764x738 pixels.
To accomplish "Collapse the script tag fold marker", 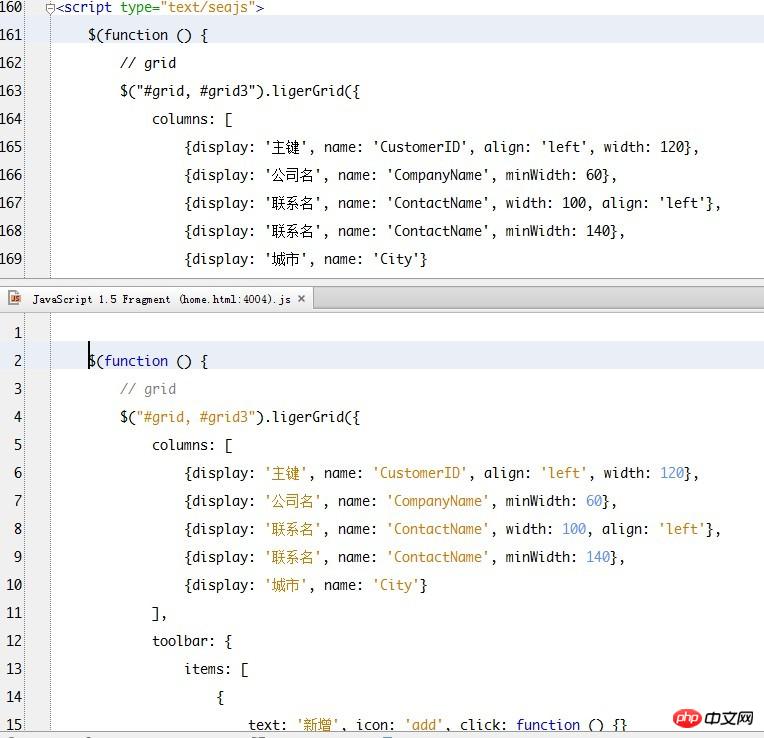I will tap(50, 9).
